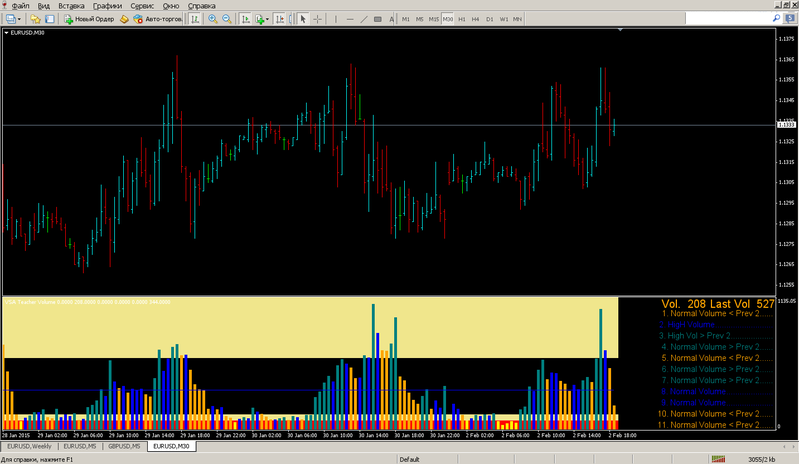Screen dimensions: 799x464
Task: Toggle the chart shift icon
Action: (279, 19)
